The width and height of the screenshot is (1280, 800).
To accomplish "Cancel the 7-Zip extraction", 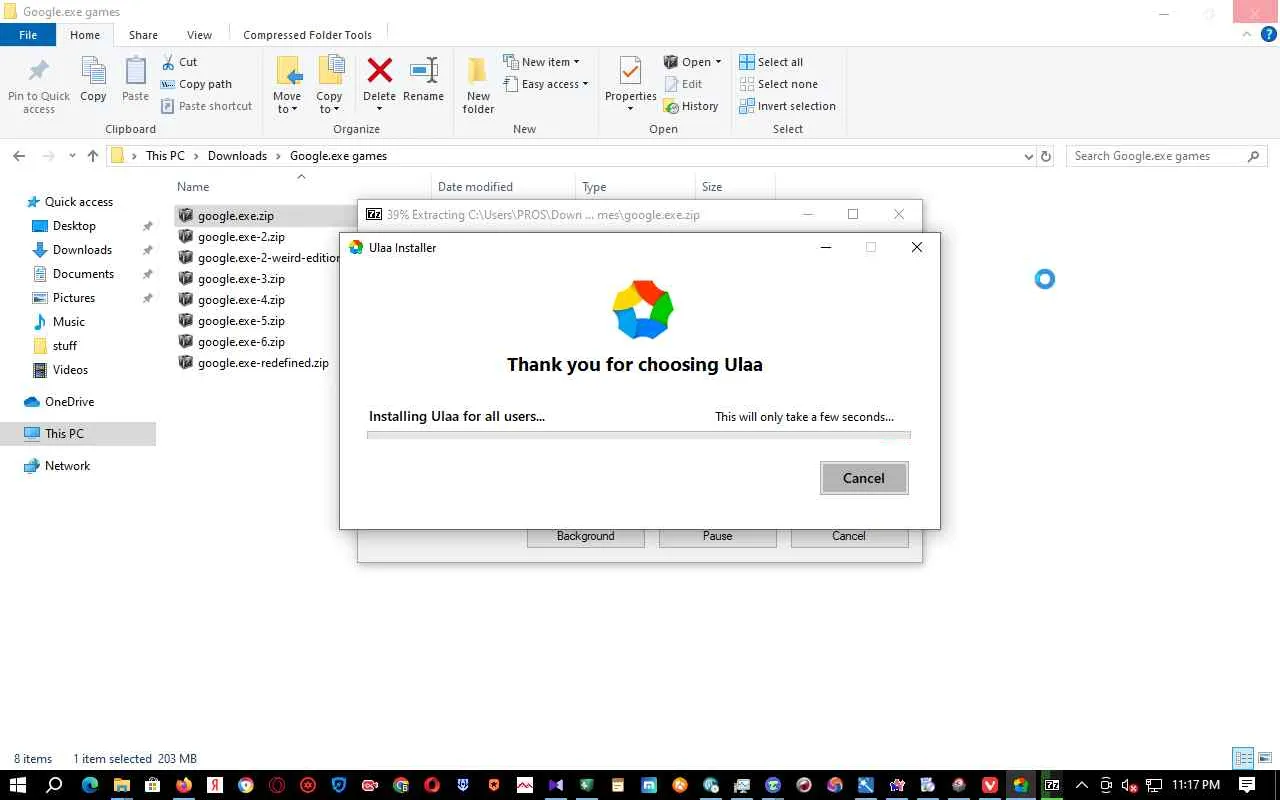I will click(849, 536).
